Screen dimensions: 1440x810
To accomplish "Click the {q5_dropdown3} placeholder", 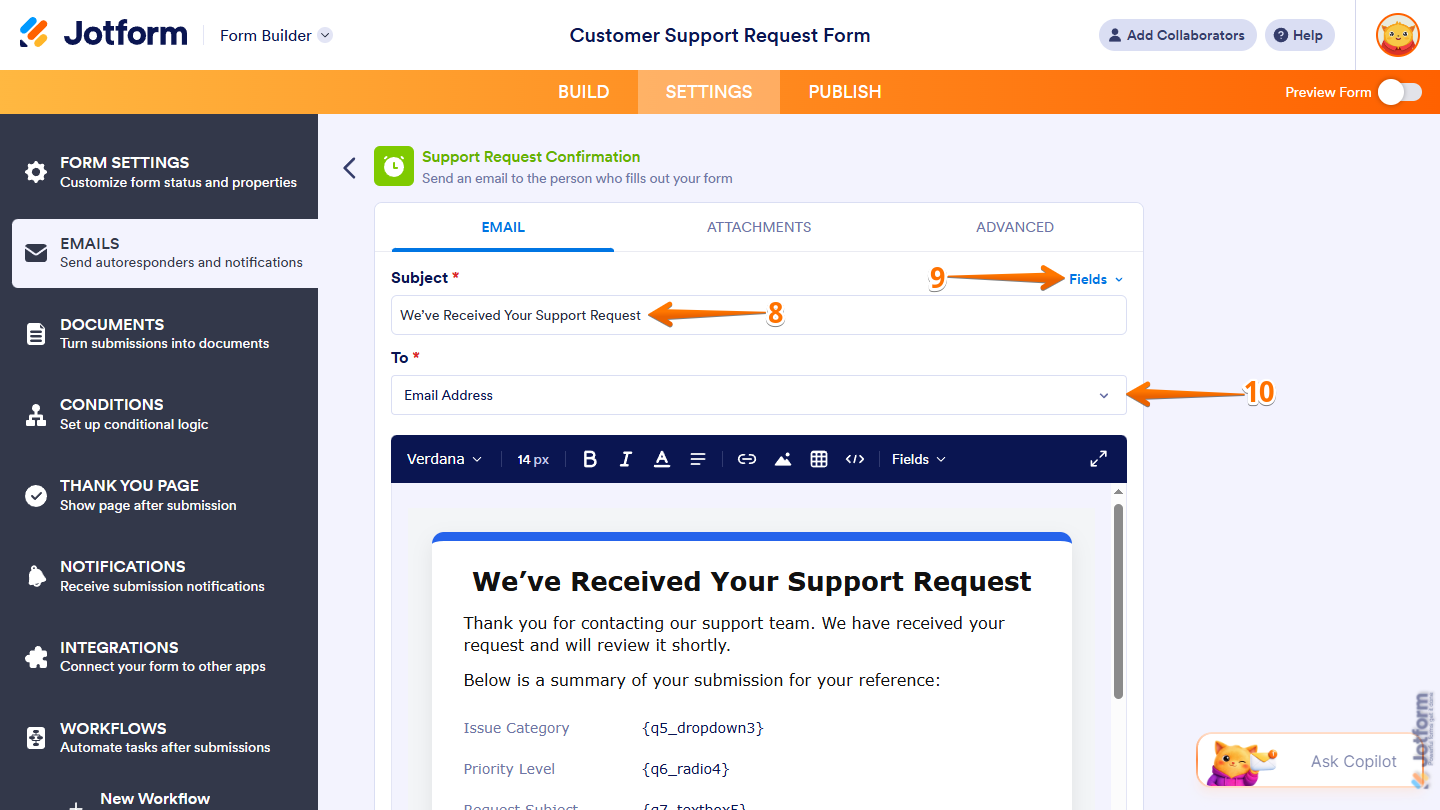I will click(x=703, y=728).
